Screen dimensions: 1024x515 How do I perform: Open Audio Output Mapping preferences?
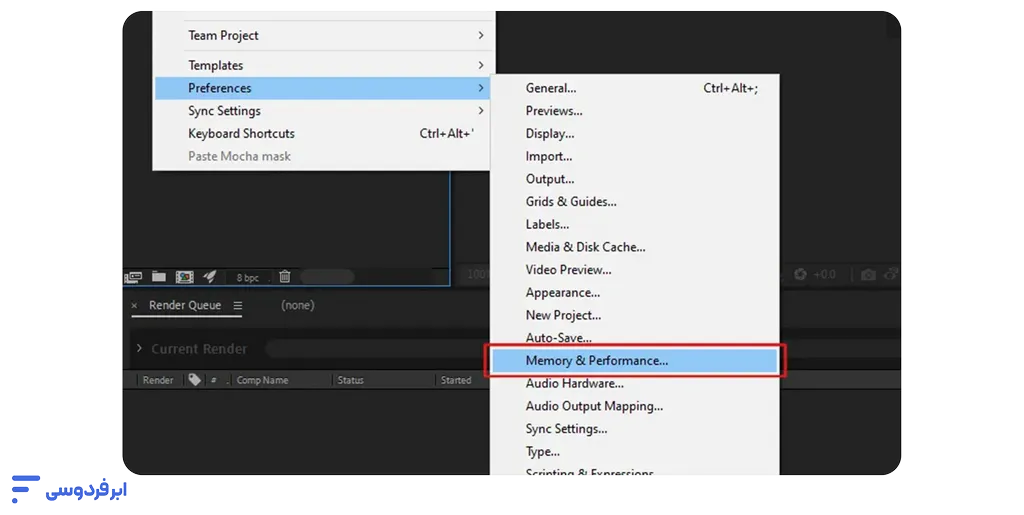(x=635, y=406)
